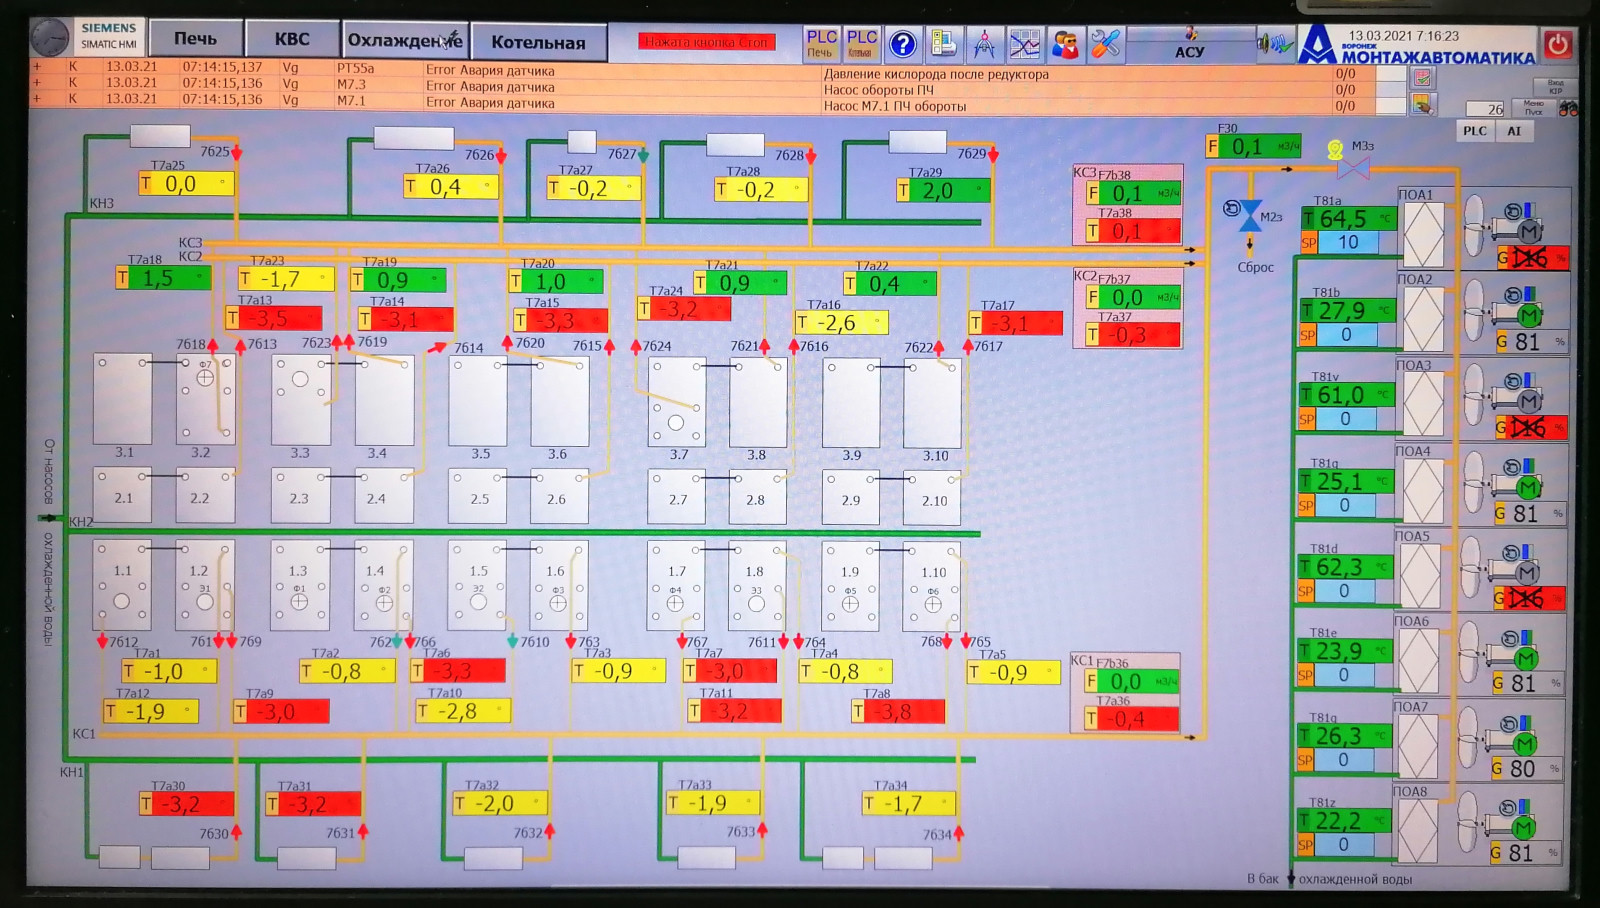
Task: Click the АСУ user login button
Action: [1189, 44]
